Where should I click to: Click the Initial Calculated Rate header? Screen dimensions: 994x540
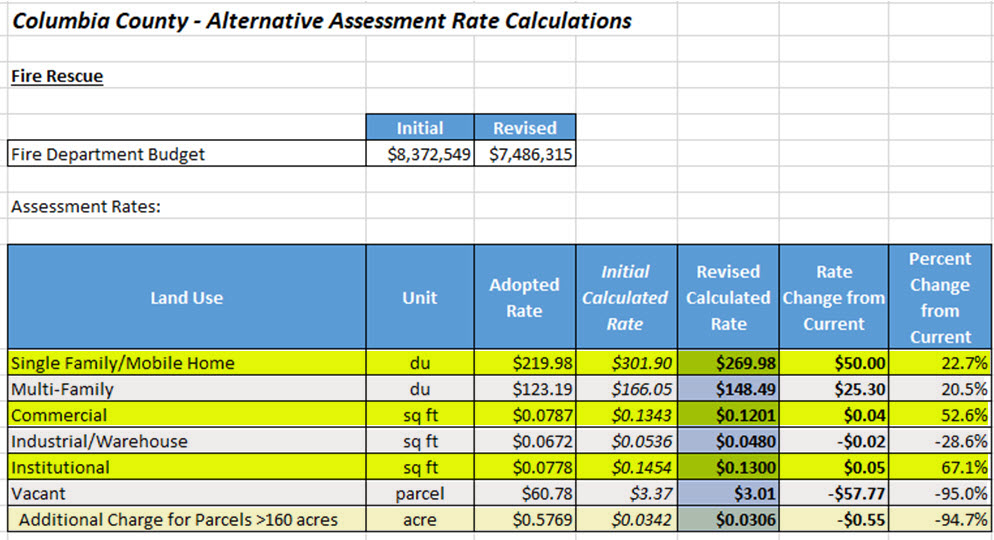(625, 297)
